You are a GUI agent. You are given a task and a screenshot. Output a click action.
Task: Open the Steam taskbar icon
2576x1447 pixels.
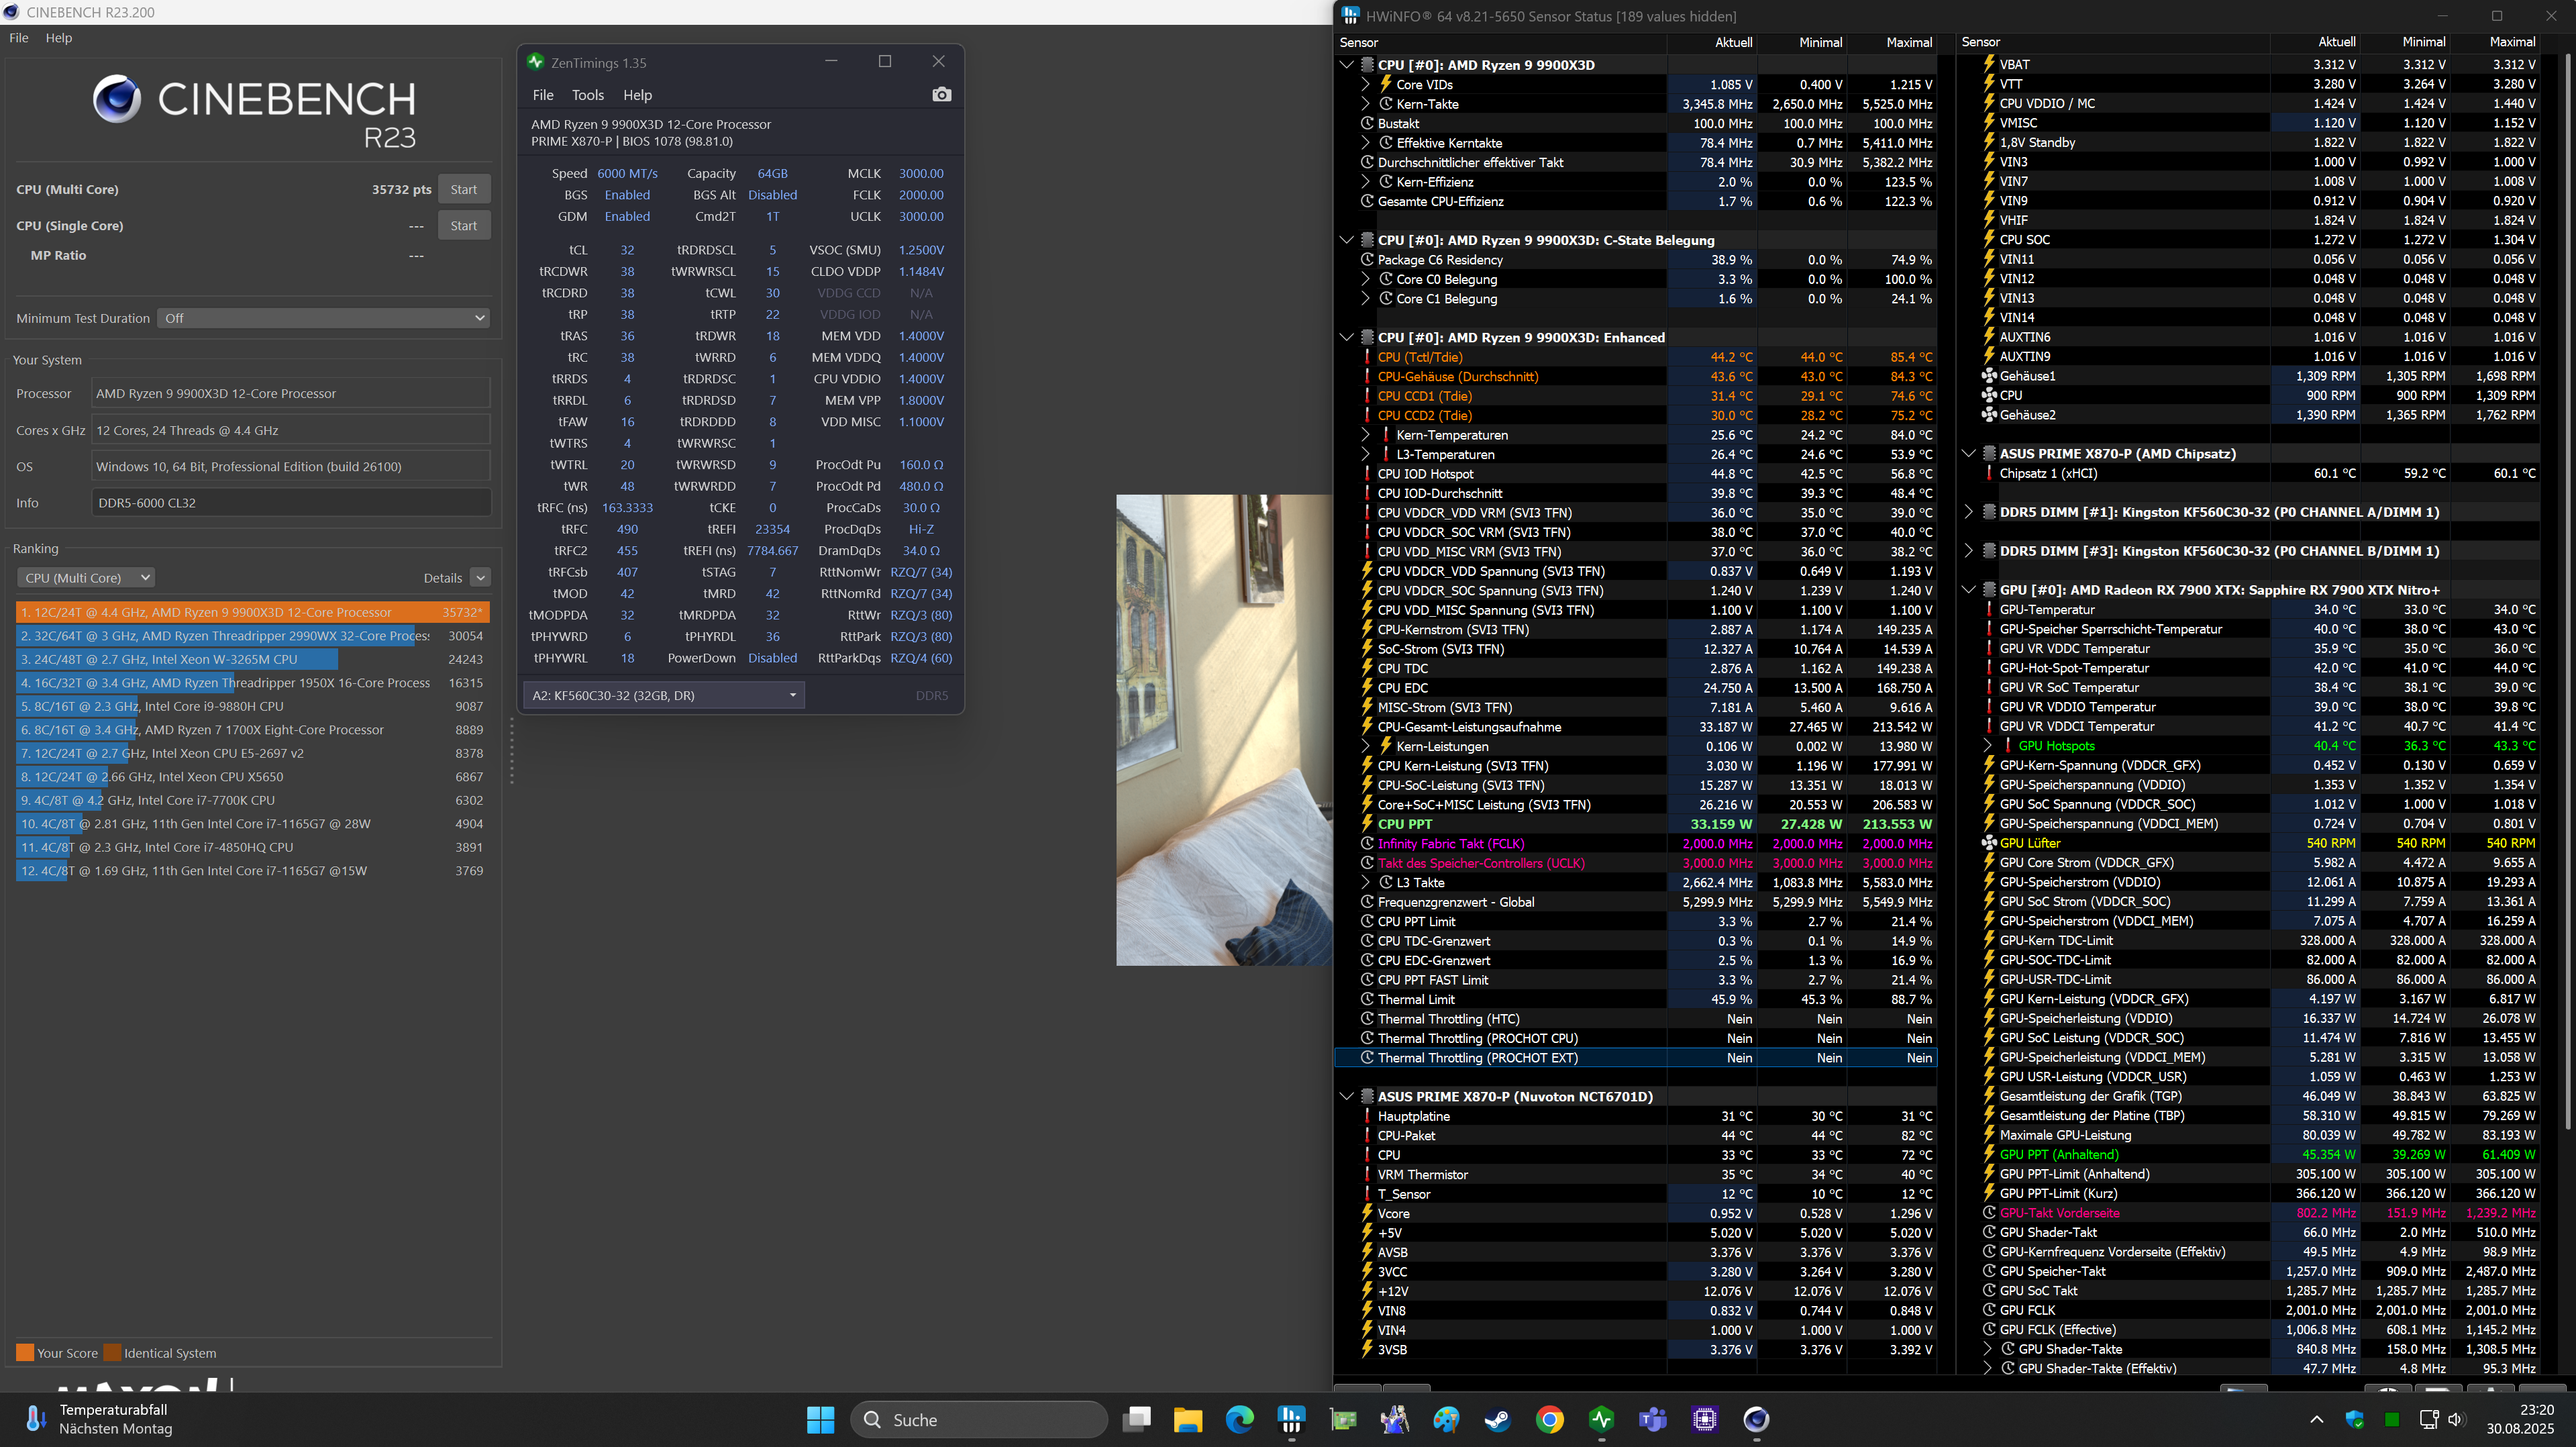tap(1497, 1419)
